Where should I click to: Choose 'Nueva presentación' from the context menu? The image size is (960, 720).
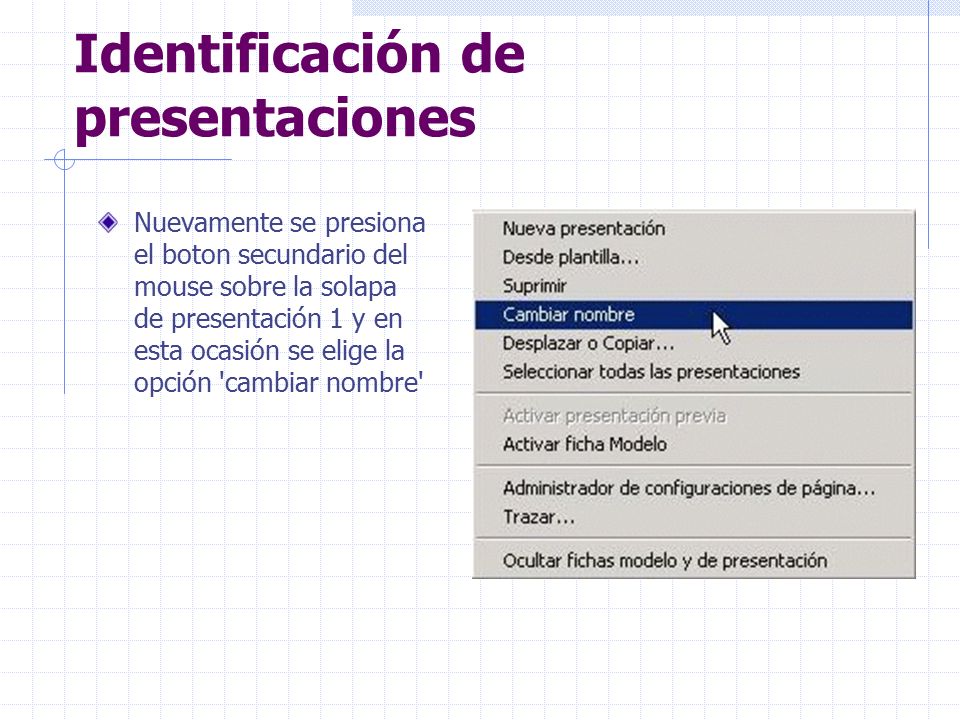(x=694, y=229)
